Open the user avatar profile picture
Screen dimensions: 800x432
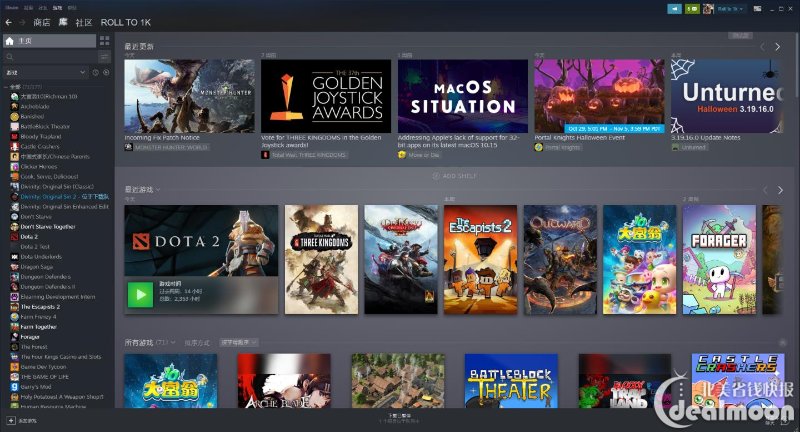(x=708, y=9)
